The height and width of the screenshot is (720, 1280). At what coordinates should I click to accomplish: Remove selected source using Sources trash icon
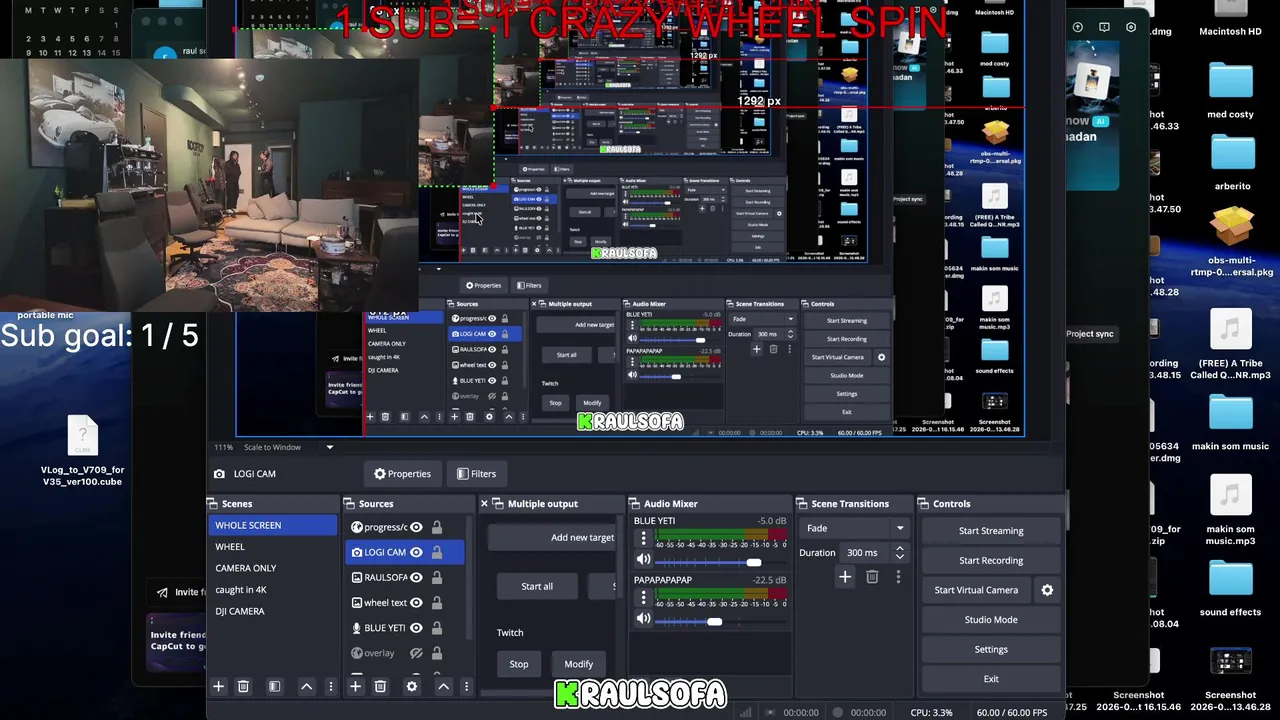(x=380, y=686)
